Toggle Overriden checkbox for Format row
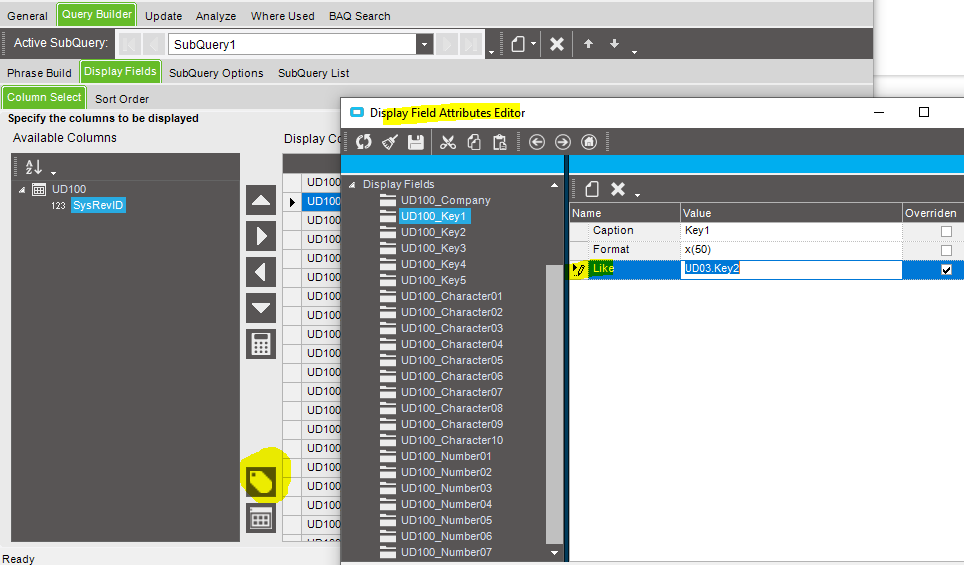964x565 pixels. 946,250
